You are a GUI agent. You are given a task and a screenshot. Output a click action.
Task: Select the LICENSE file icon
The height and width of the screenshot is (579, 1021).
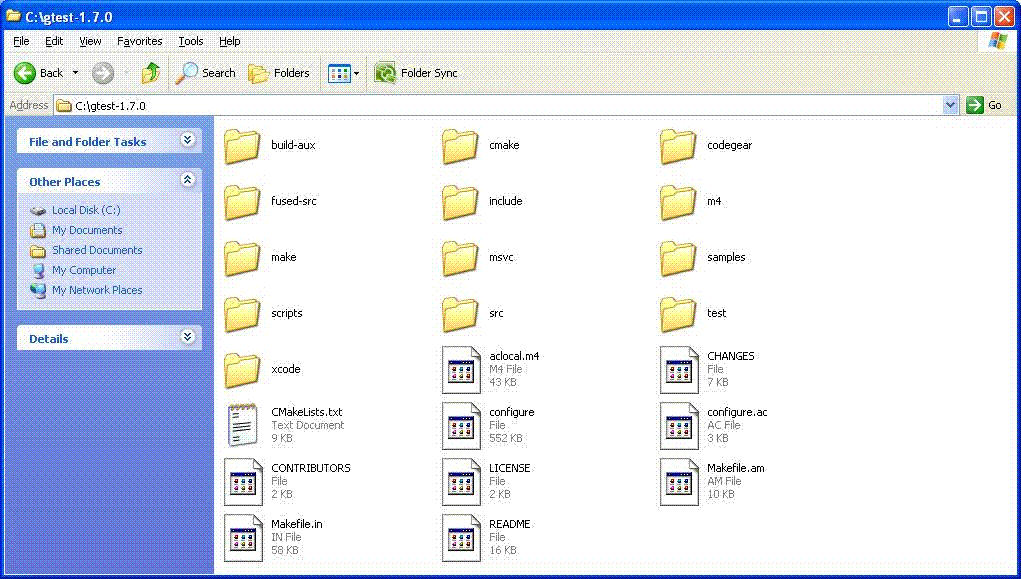(461, 482)
